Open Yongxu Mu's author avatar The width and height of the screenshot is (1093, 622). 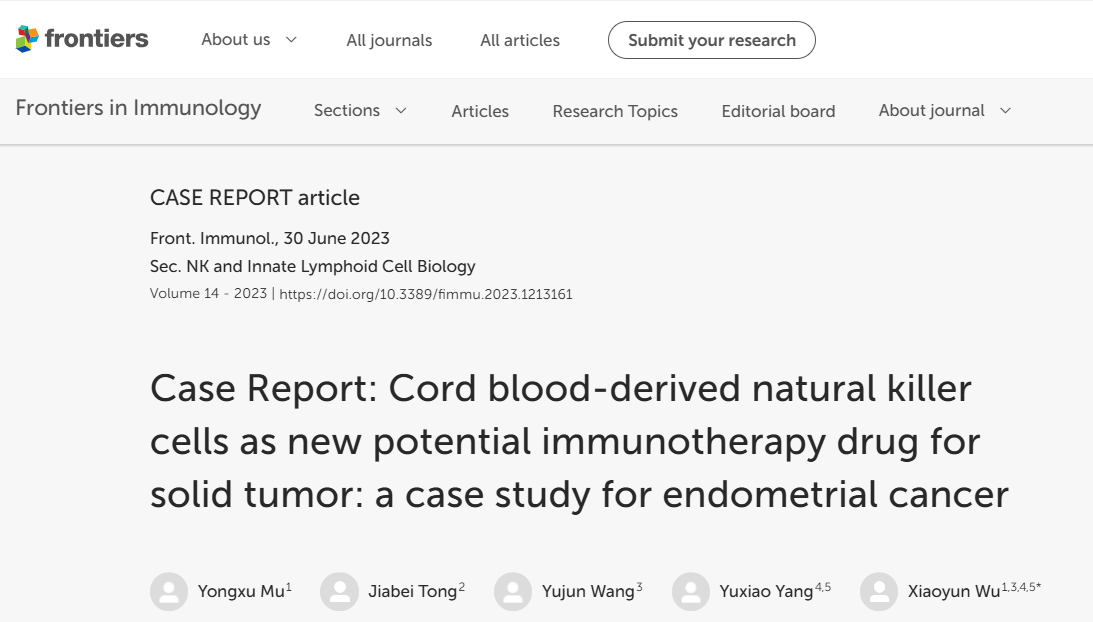pos(169,591)
